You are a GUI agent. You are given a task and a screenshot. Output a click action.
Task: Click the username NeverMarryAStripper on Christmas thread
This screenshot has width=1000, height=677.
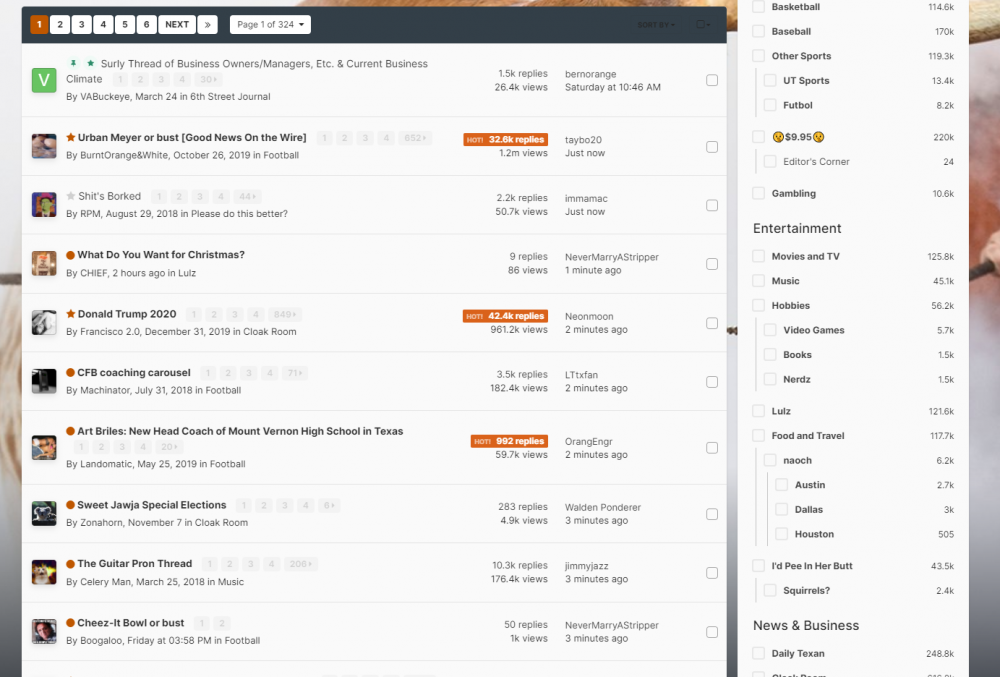[611, 257]
